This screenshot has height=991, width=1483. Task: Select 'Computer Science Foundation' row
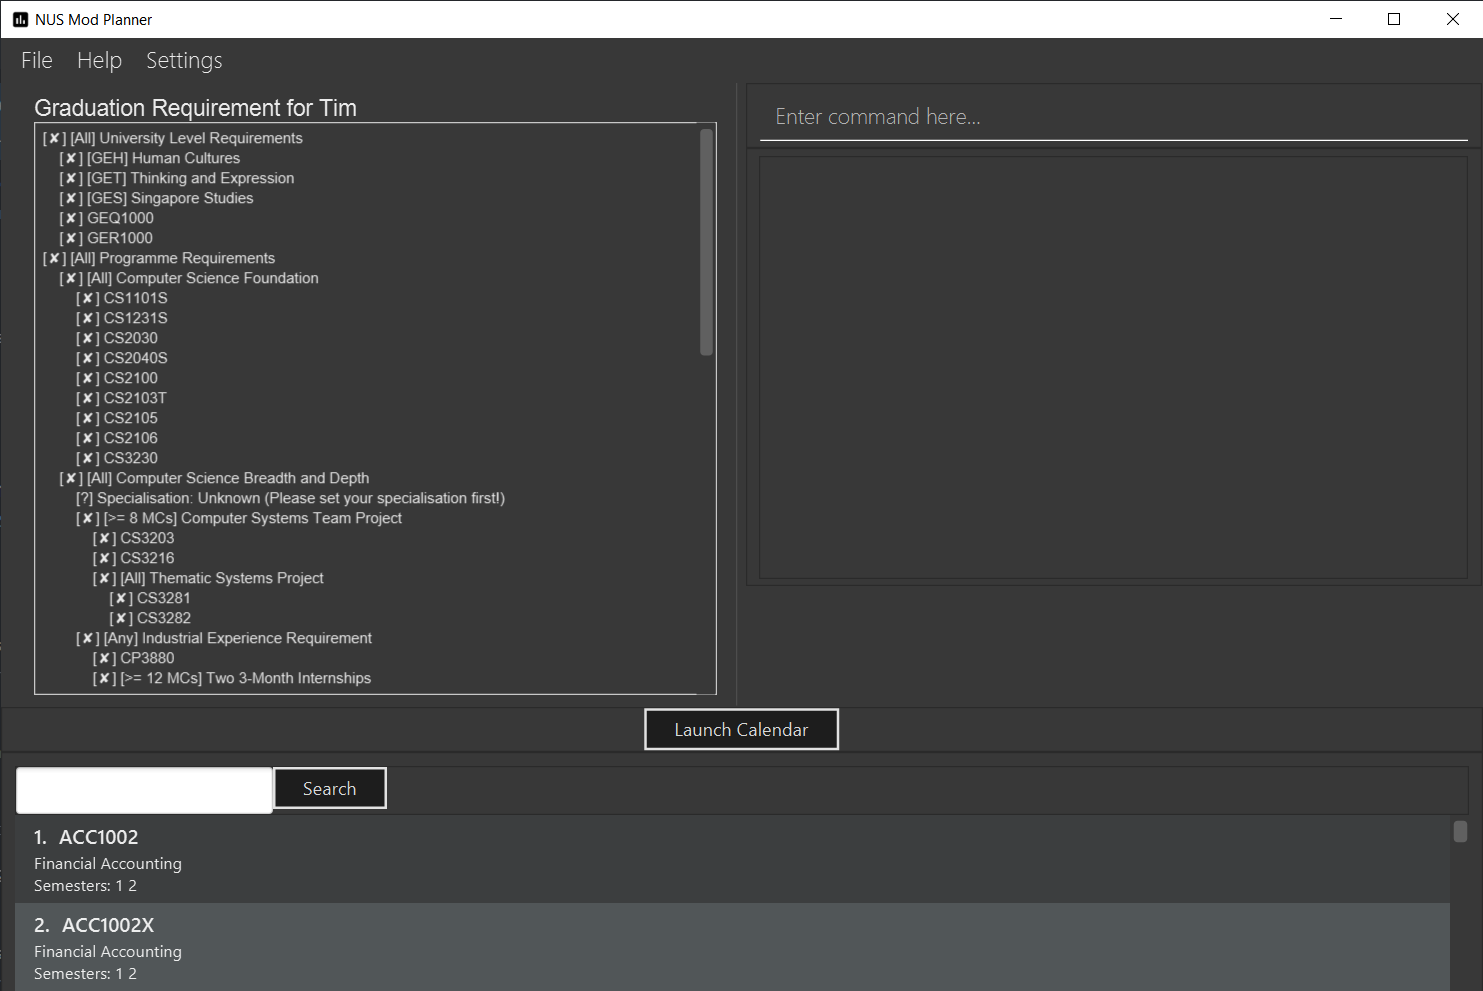pyautogui.click(x=189, y=278)
